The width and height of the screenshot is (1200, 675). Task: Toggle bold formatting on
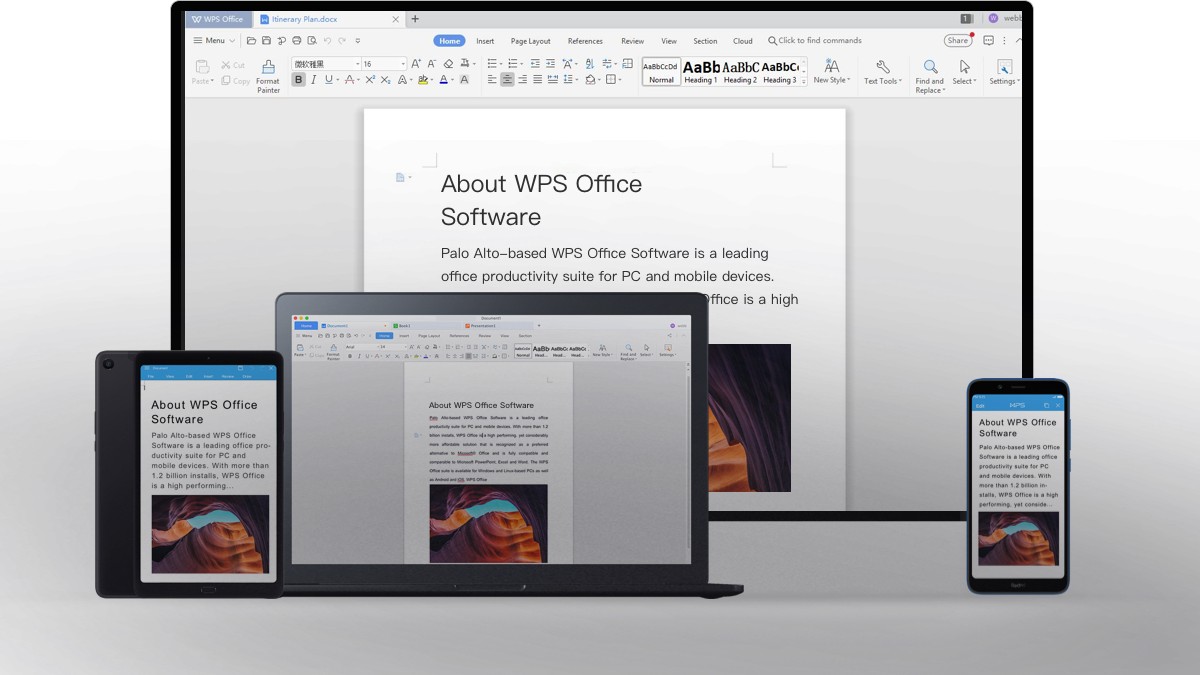coord(298,79)
